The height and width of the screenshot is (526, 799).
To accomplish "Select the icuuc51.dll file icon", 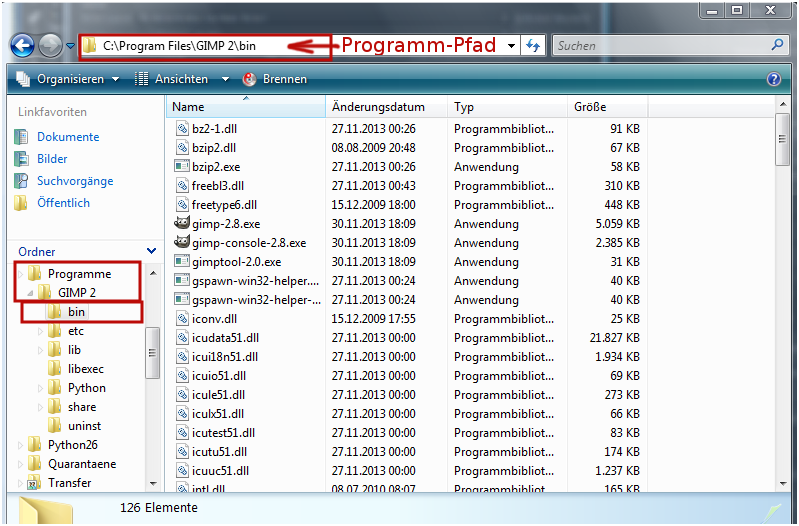I will click(x=182, y=470).
